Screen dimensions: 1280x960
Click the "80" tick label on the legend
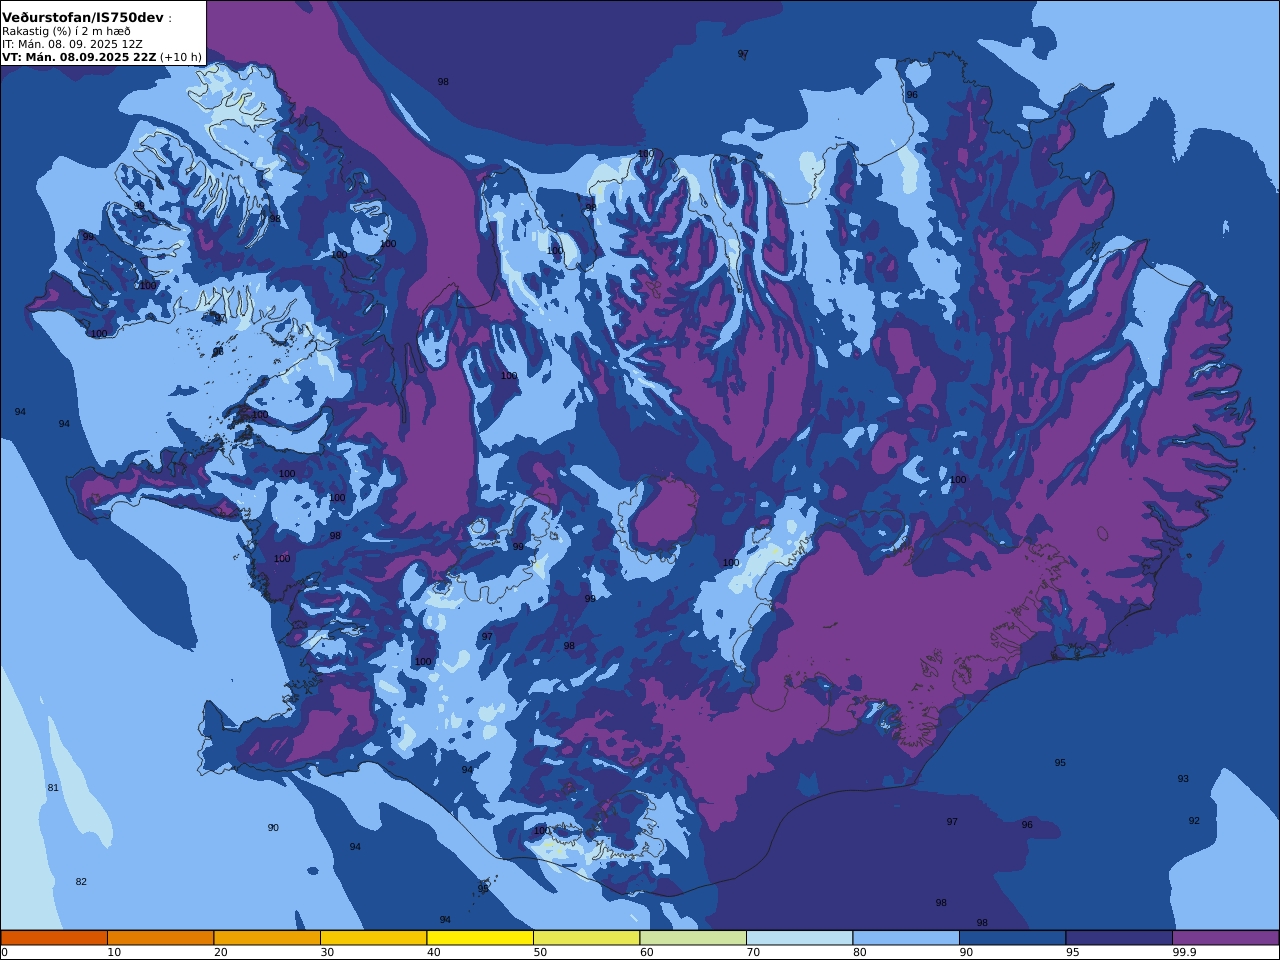[x=860, y=952]
